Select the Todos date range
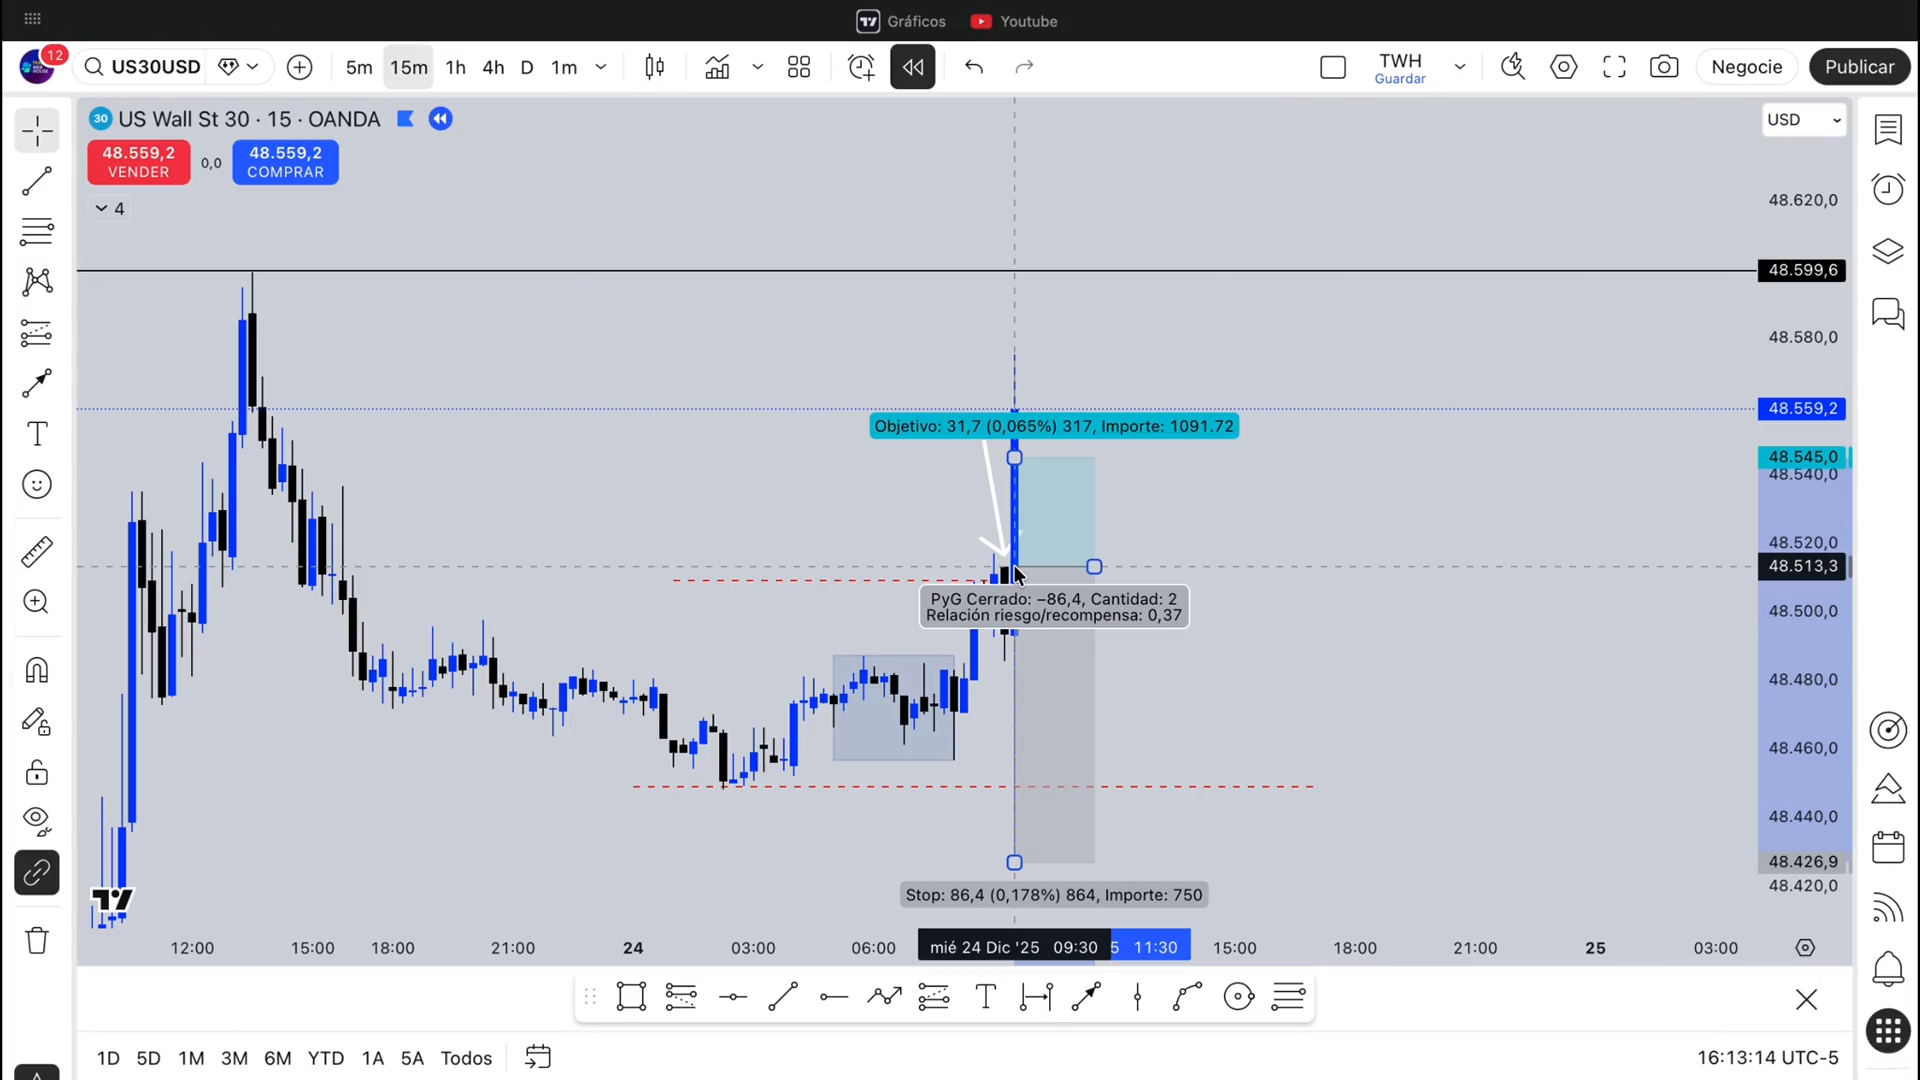 pos(466,1058)
